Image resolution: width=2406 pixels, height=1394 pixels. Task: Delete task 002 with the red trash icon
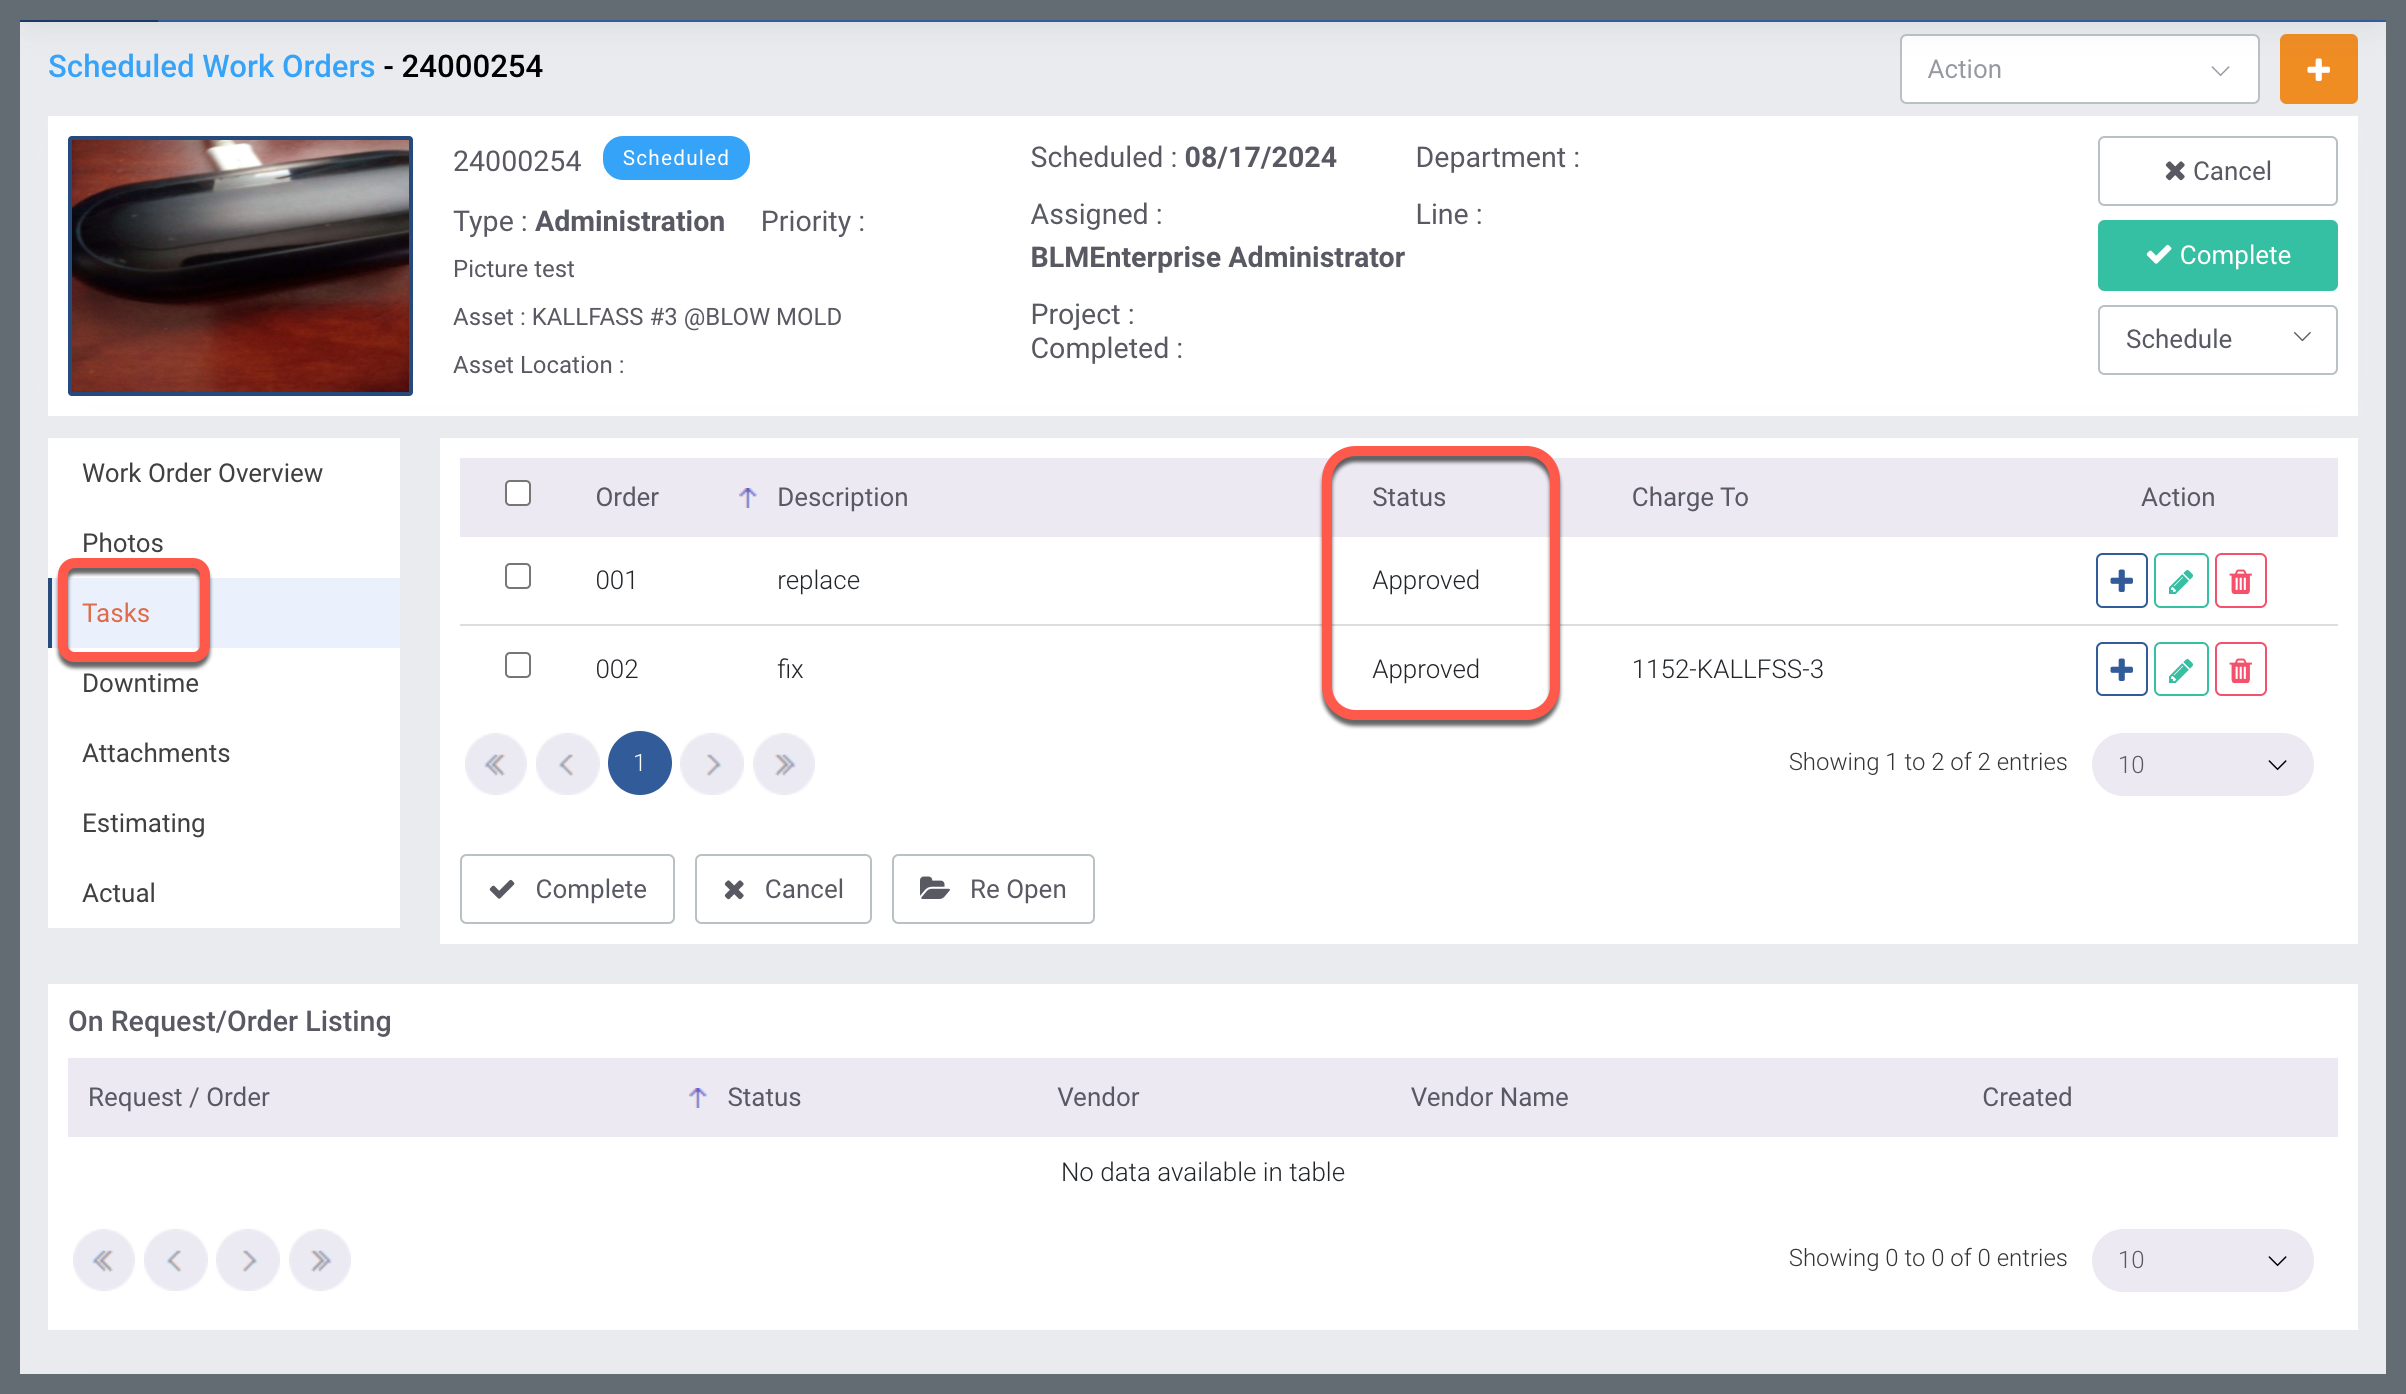coord(2240,669)
